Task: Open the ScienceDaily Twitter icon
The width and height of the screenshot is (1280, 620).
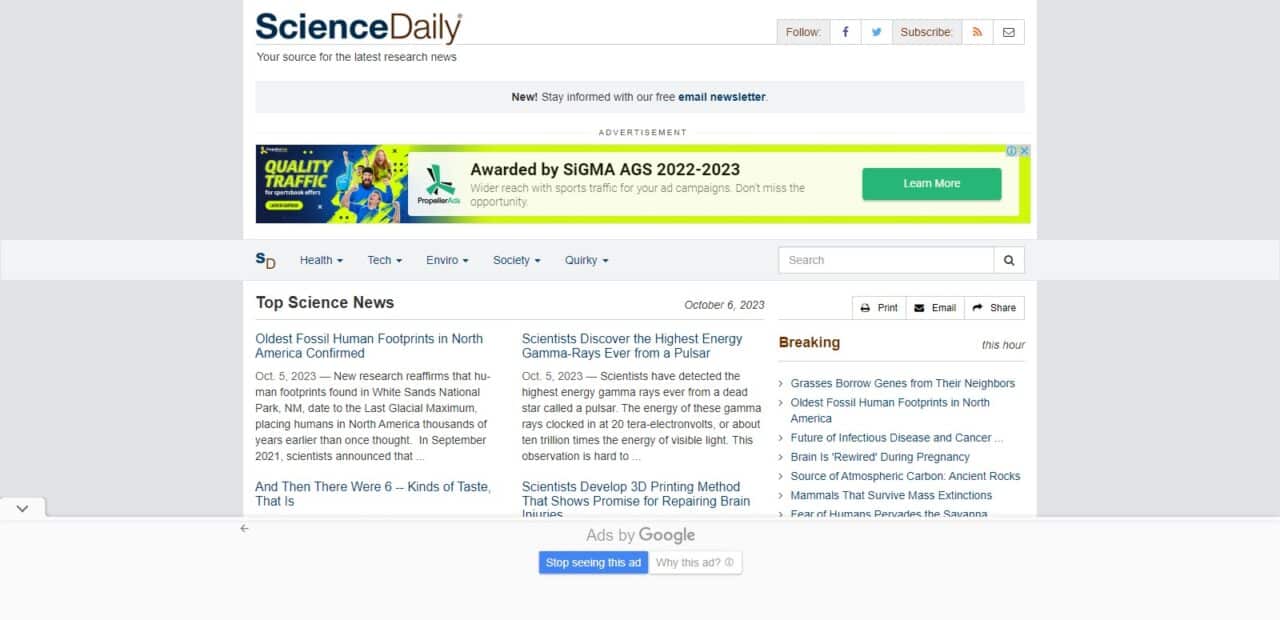Action: click(x=876, y=32)
